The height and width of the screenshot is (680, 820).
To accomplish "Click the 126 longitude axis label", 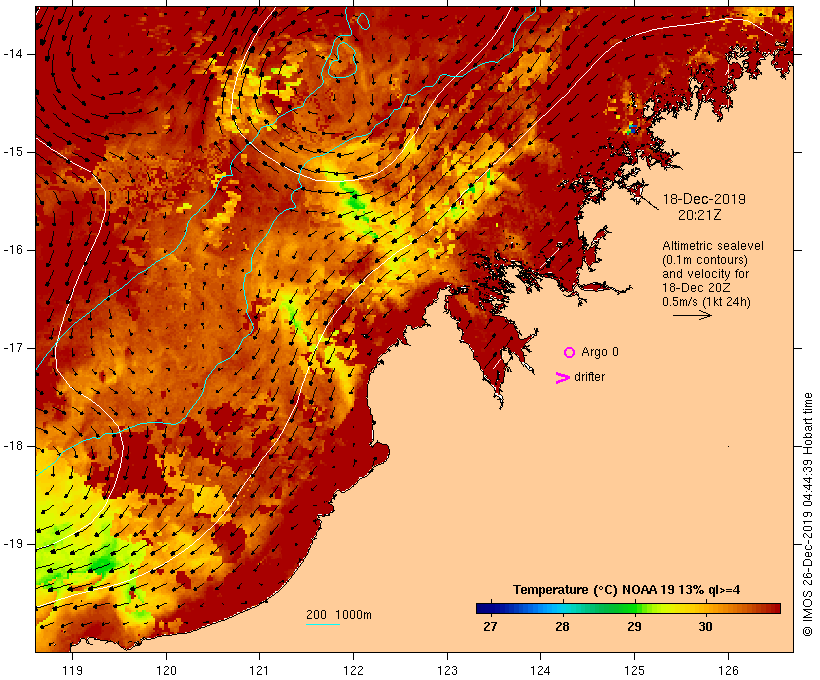I will coord(728,670).
